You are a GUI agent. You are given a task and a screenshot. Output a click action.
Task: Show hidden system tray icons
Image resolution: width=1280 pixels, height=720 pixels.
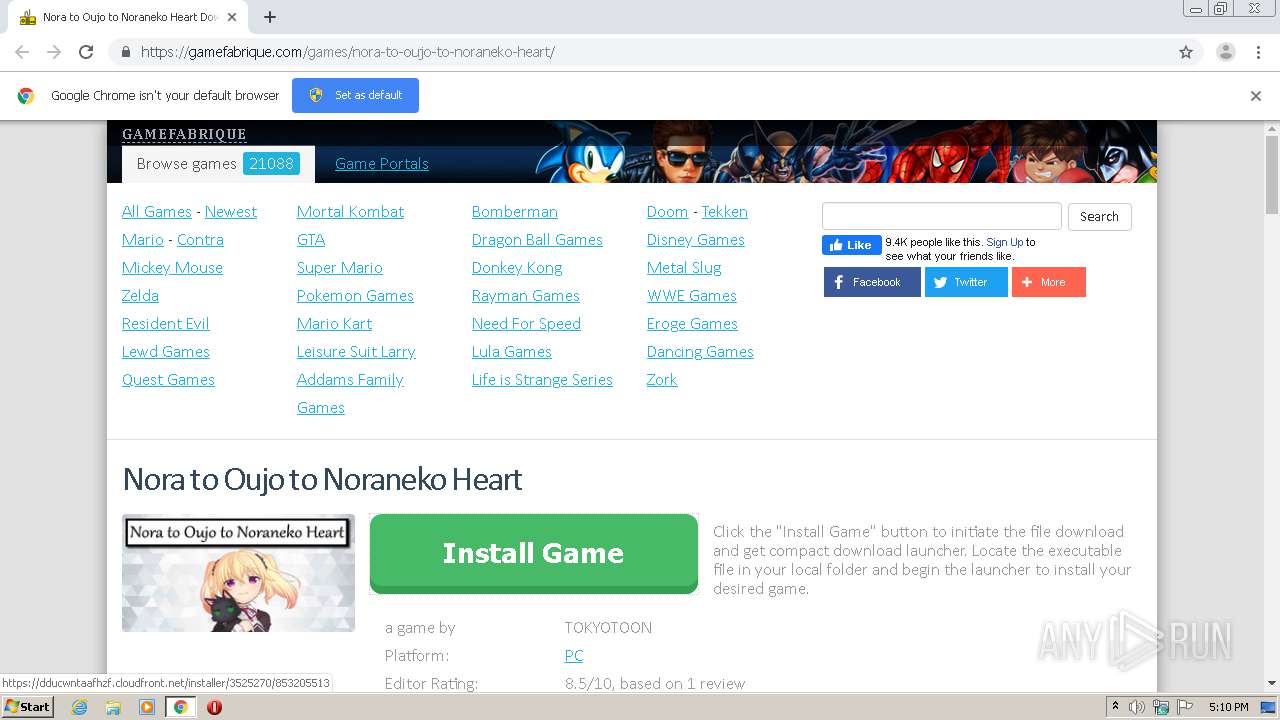click(x=1115, y=707)
